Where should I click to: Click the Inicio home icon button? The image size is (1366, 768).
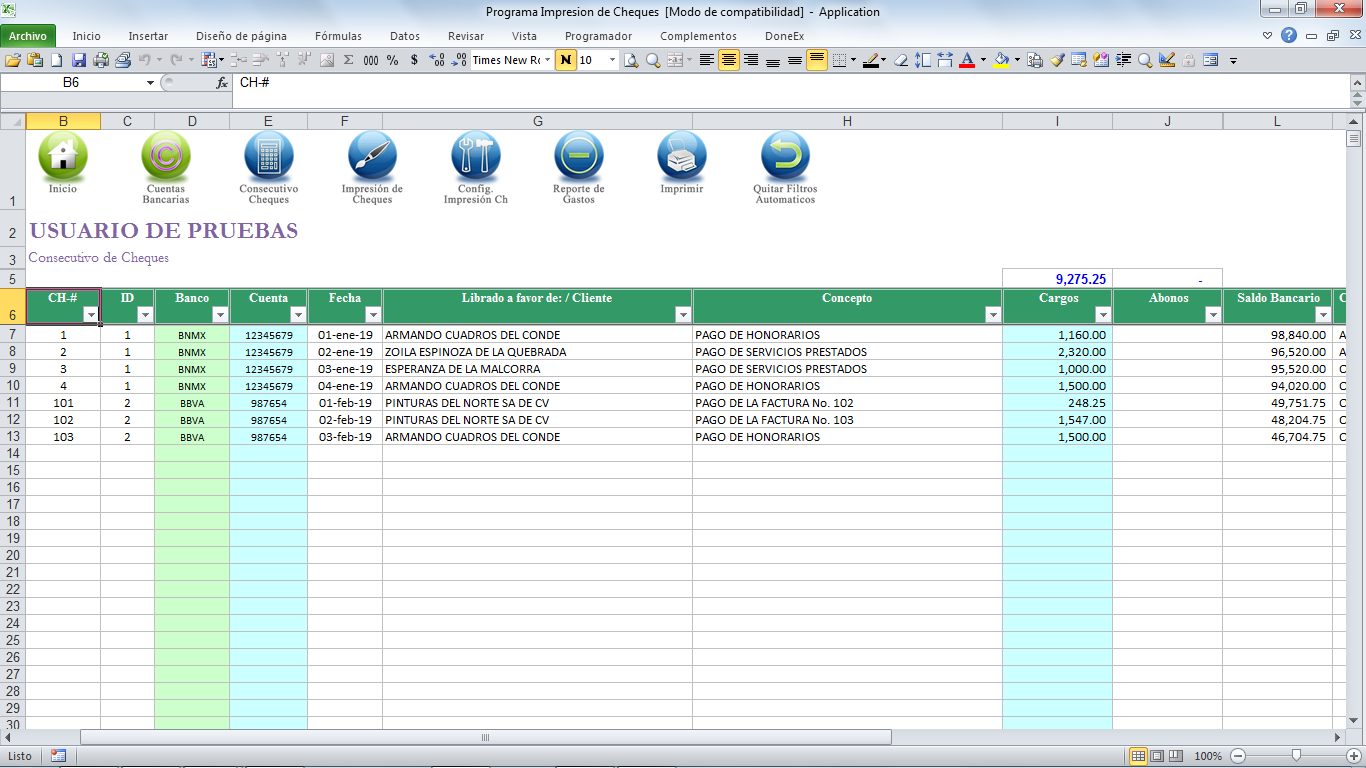62,156
